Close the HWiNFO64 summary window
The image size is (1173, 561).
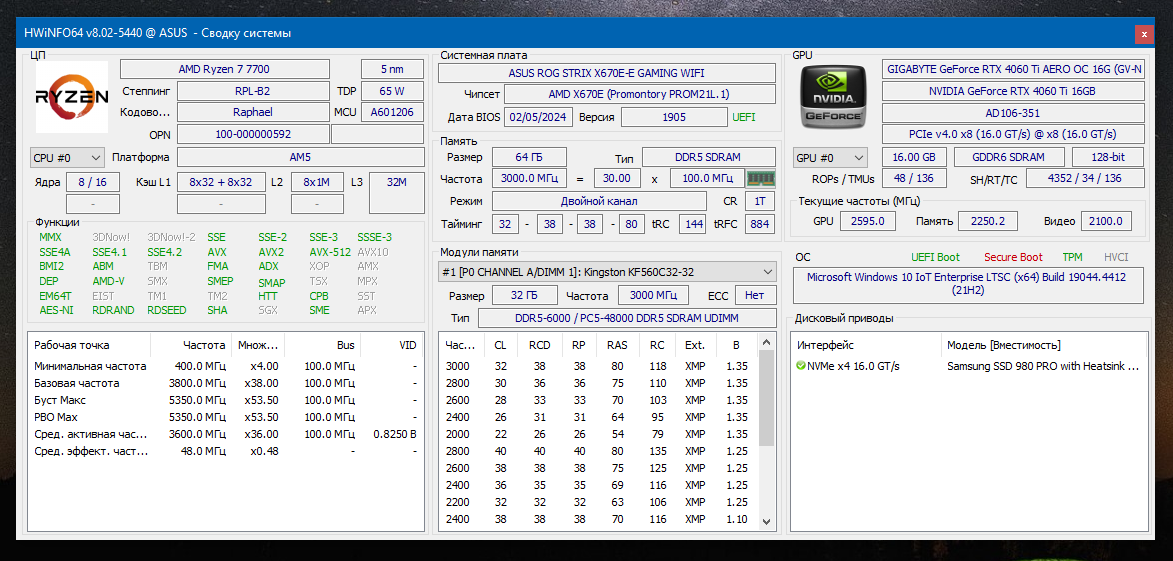(x=1144, y=34)
